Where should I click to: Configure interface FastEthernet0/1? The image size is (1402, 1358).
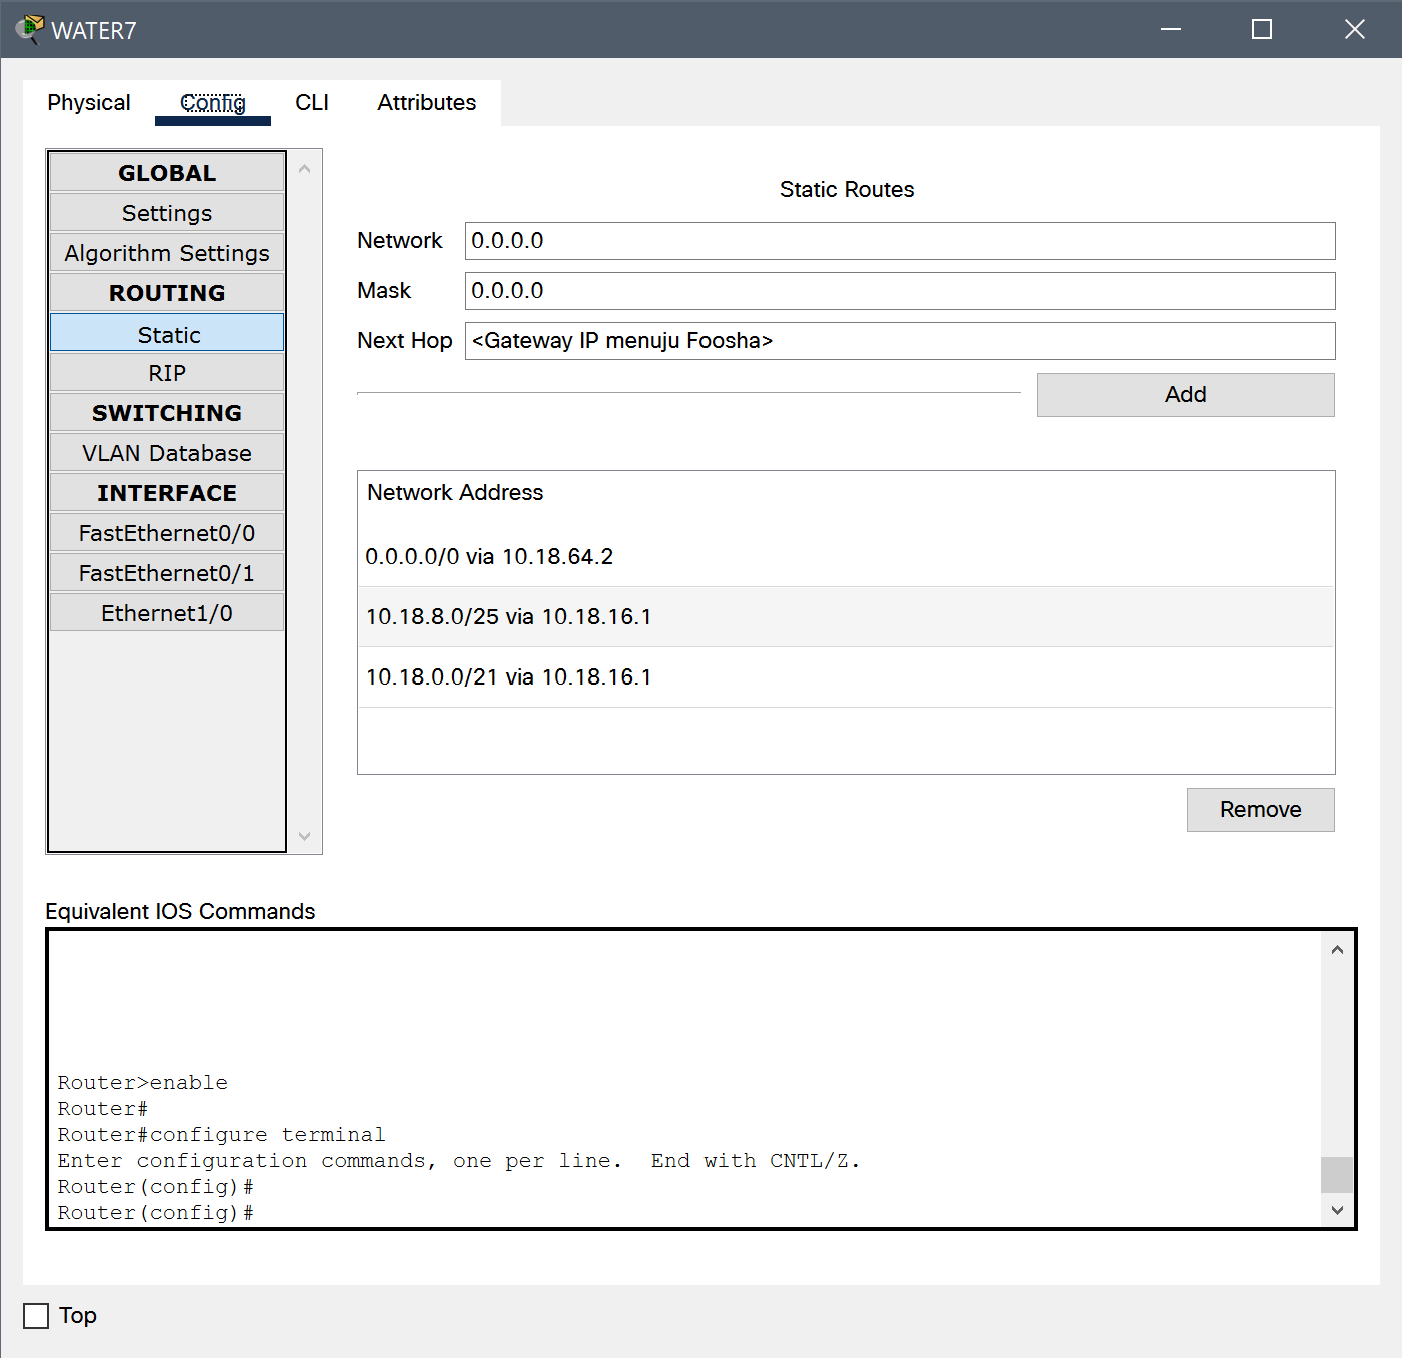pos(167,573)
